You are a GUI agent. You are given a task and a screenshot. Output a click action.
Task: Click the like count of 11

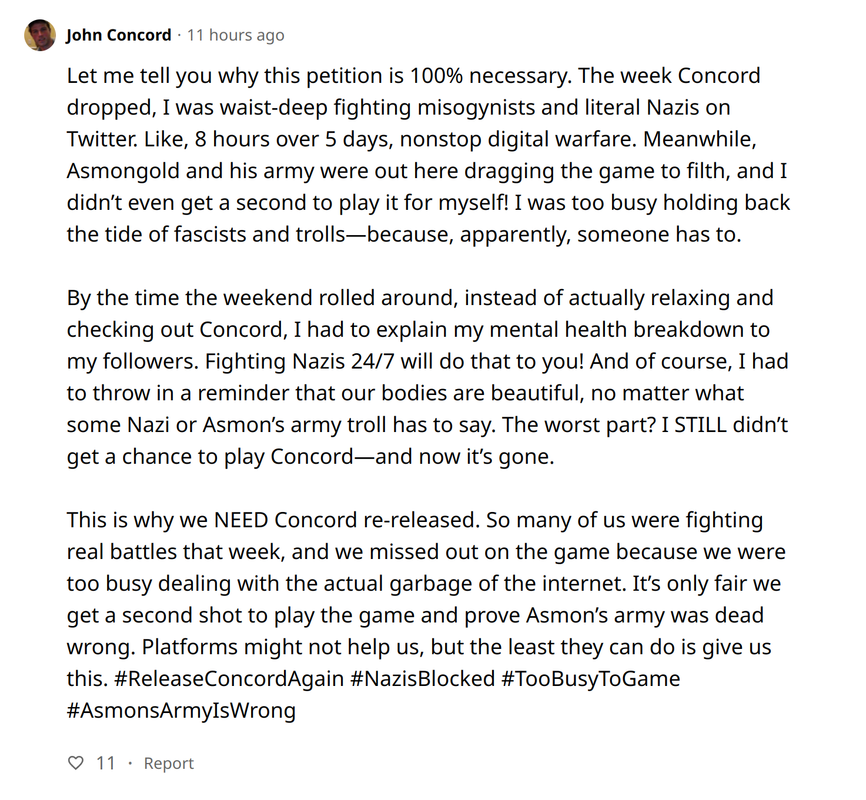(x=105, y=763)
